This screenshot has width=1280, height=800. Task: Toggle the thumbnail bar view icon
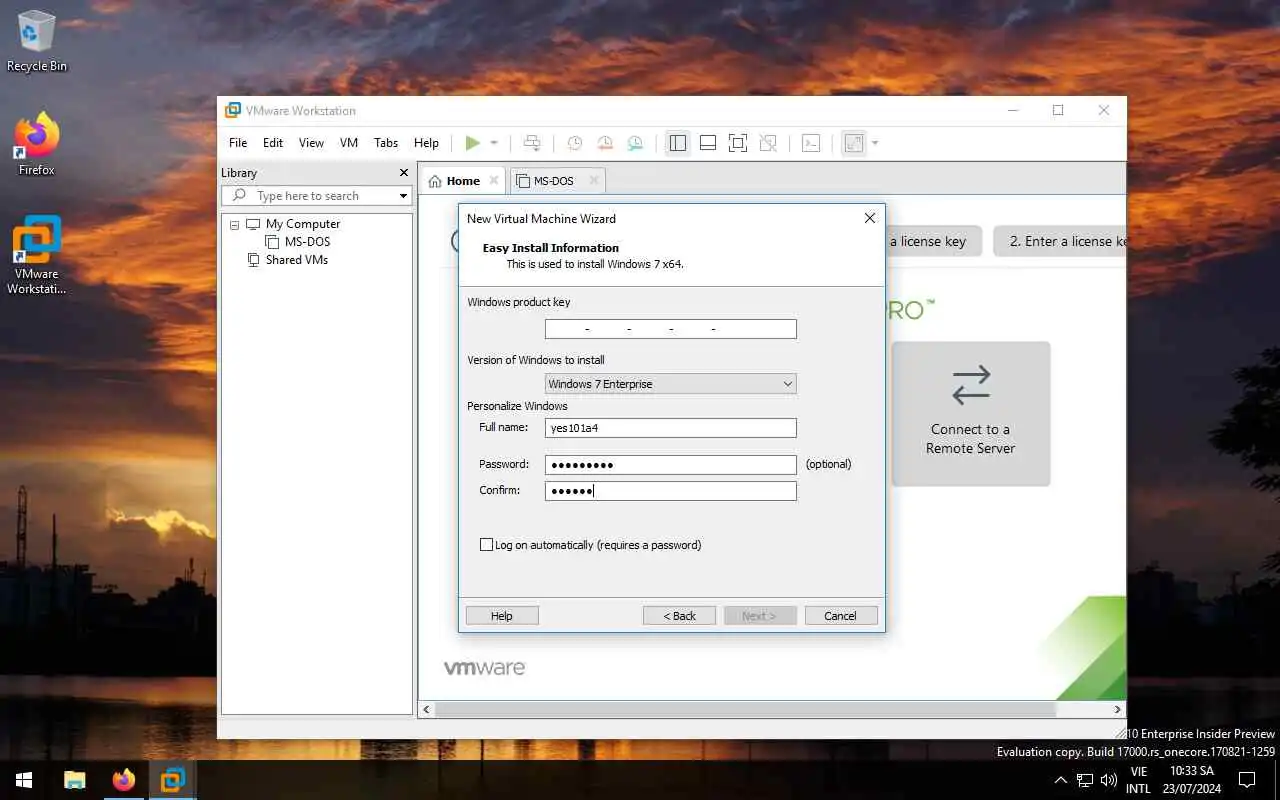(708, 143)
